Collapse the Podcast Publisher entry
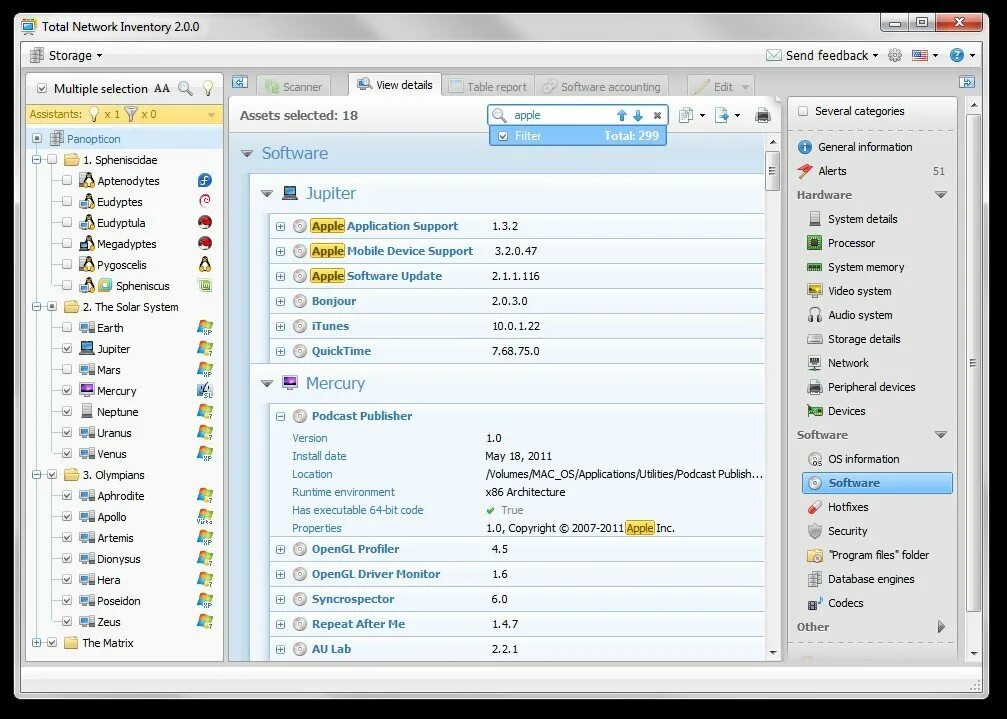The height and width of the screenshot is (719, 1007). point(281,416)
